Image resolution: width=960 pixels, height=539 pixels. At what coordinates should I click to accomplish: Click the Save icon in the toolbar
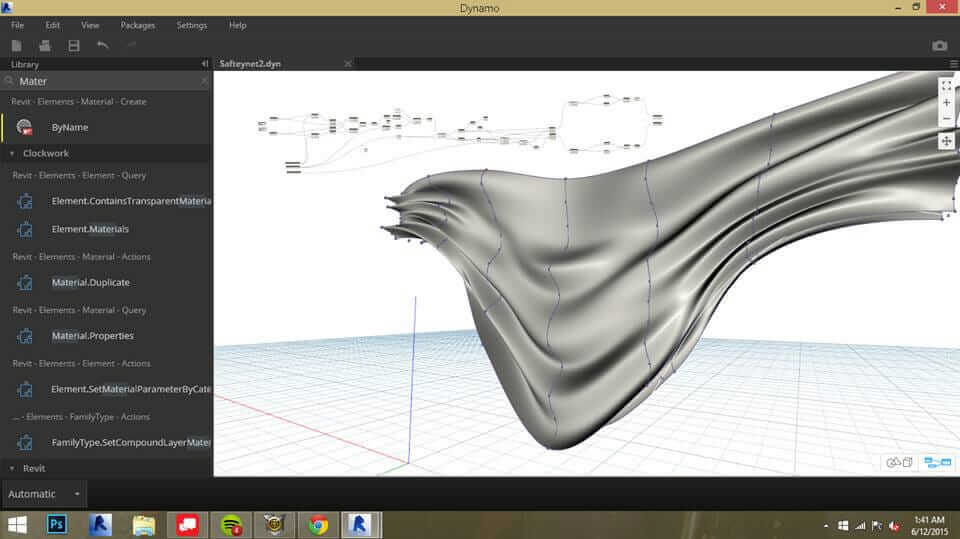pyautogui.click(x=74, y=45)
